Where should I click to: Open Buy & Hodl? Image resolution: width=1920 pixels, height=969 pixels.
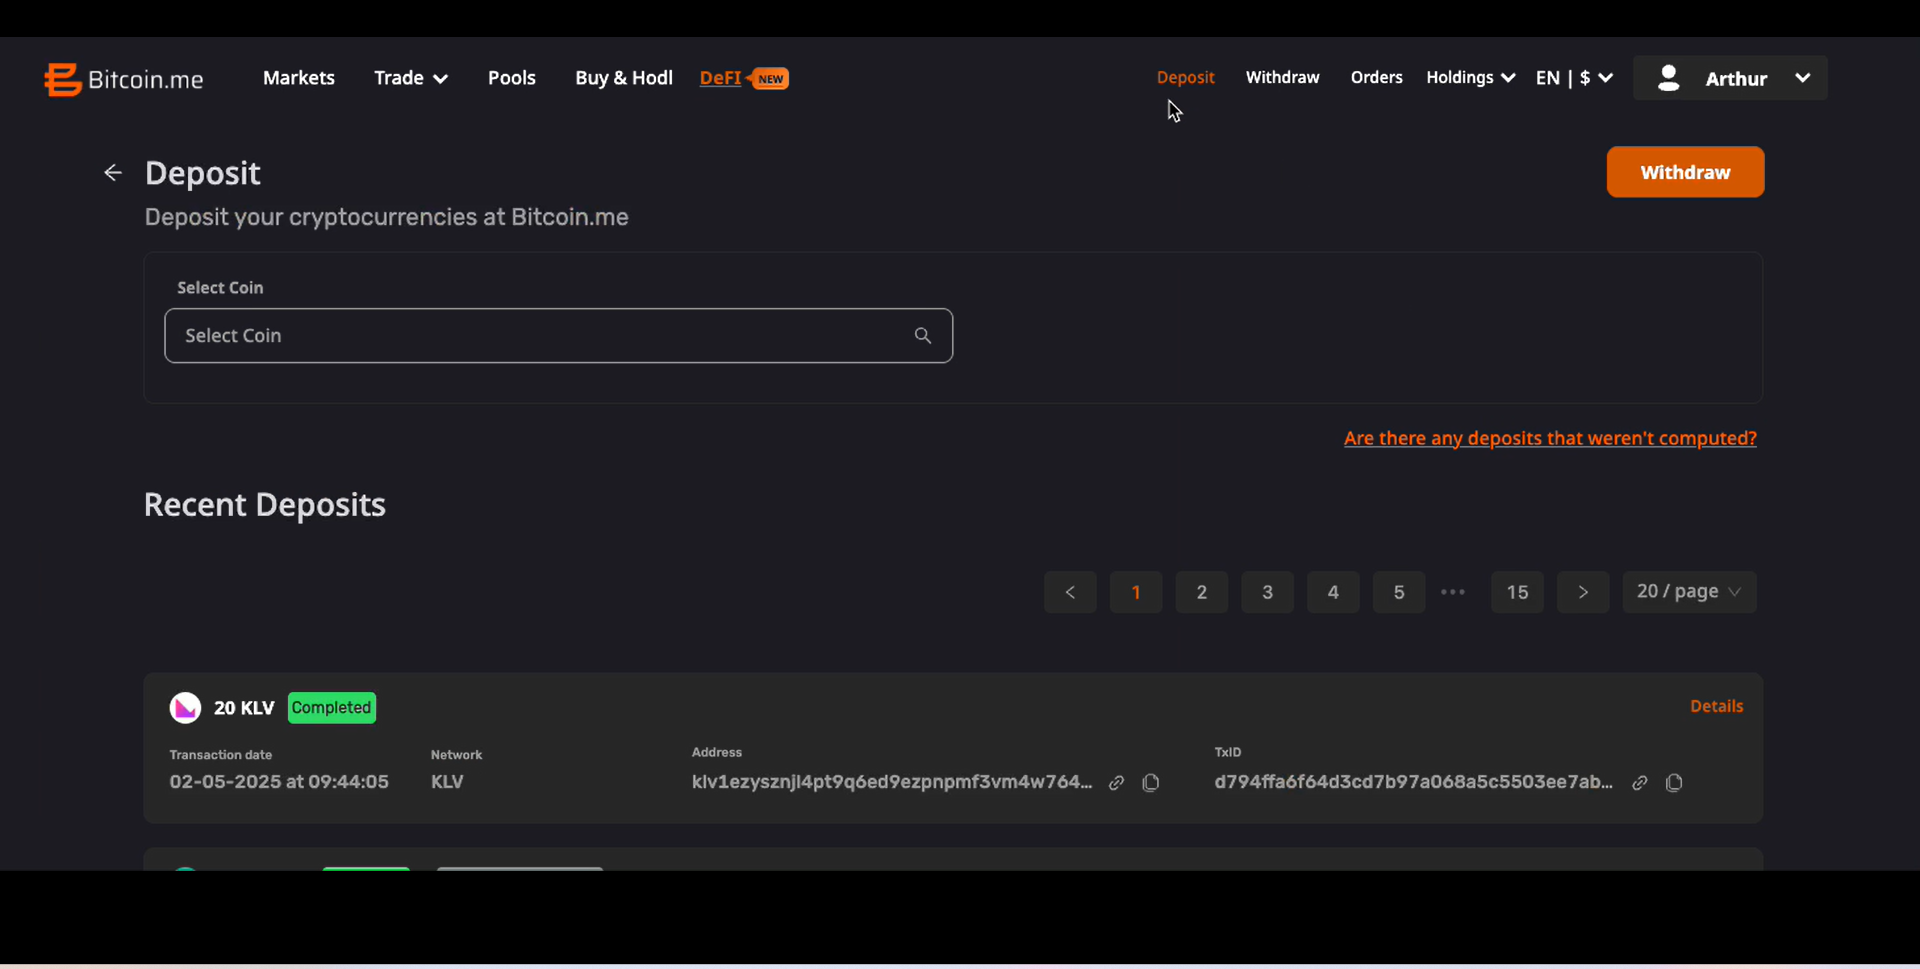pos(624,78)
